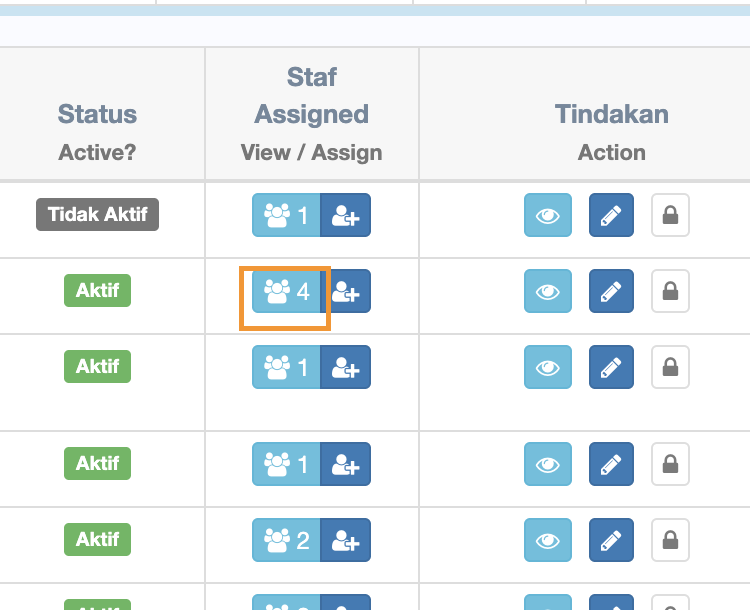Click the Aktif badge beside 2 staff
Image resolution: width=750 pixels, height=610 pixels.
tap(97, 539)
